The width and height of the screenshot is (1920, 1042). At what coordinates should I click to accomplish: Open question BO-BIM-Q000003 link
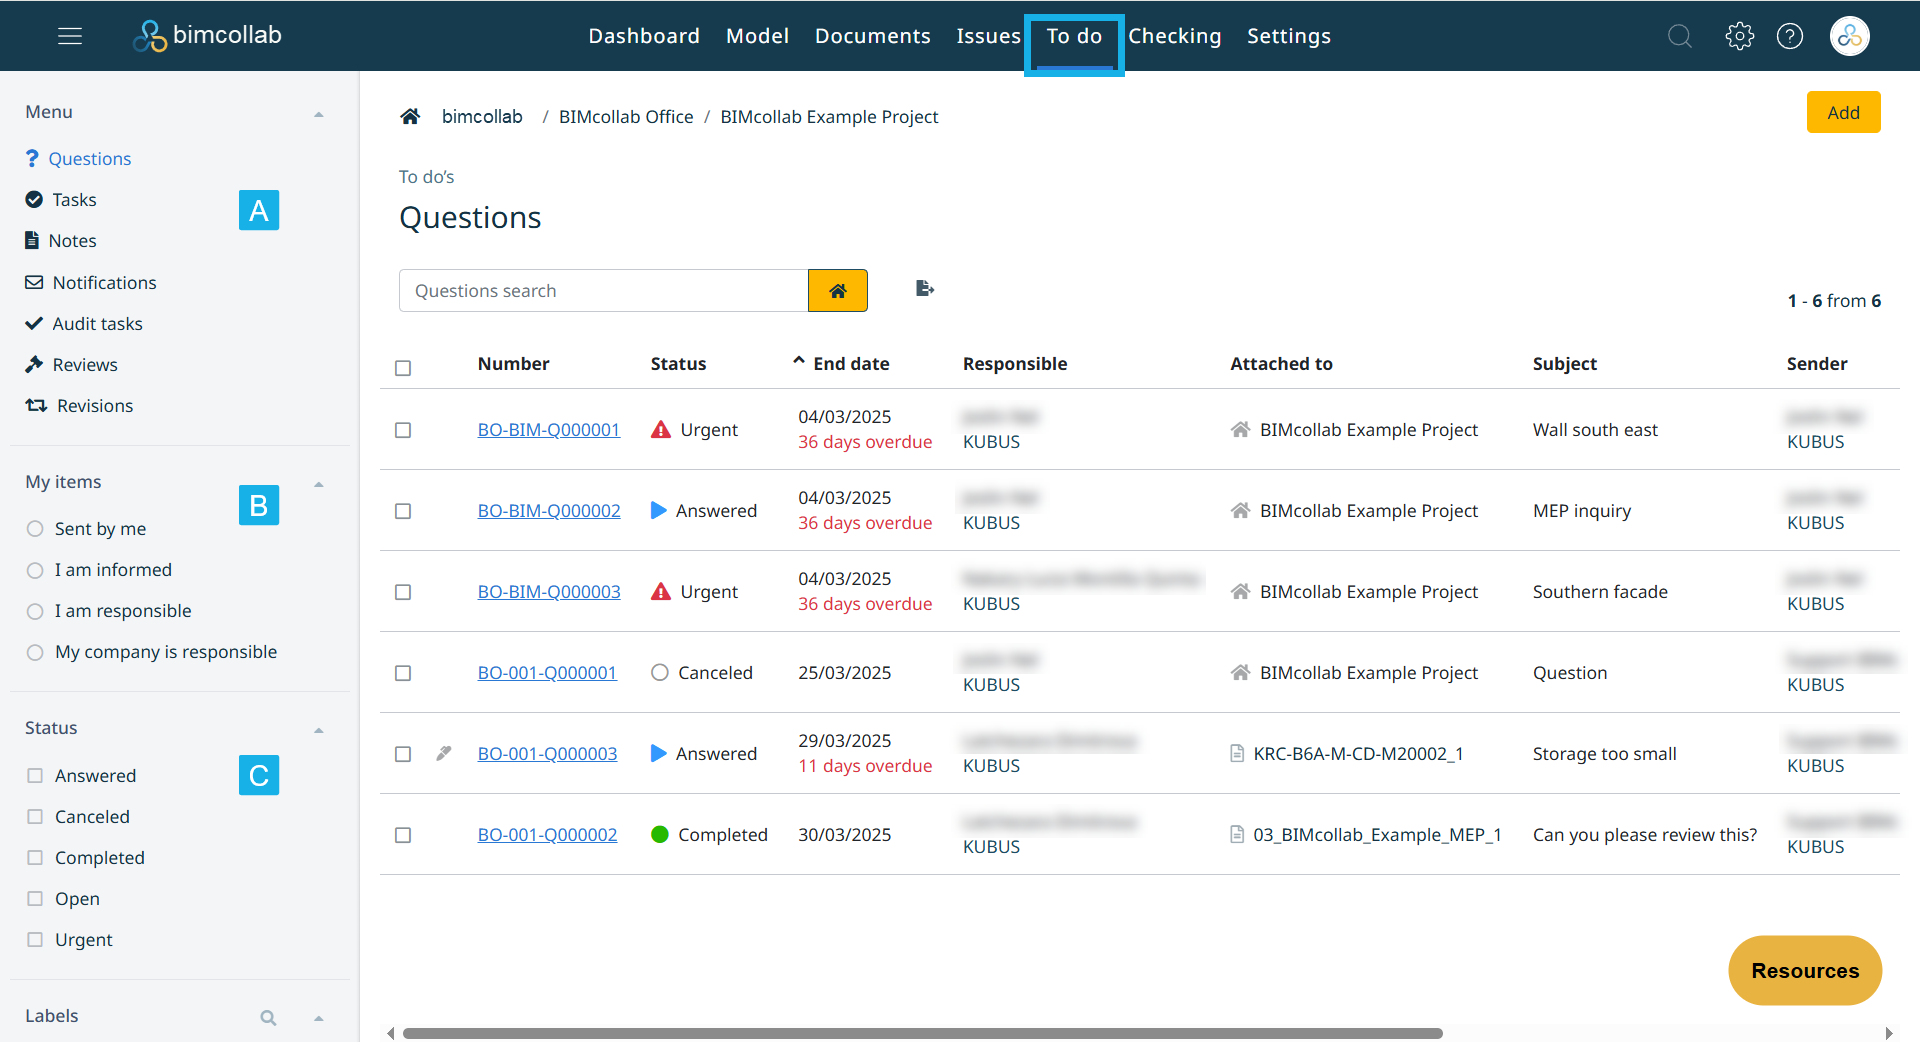[x=549, y=592]
